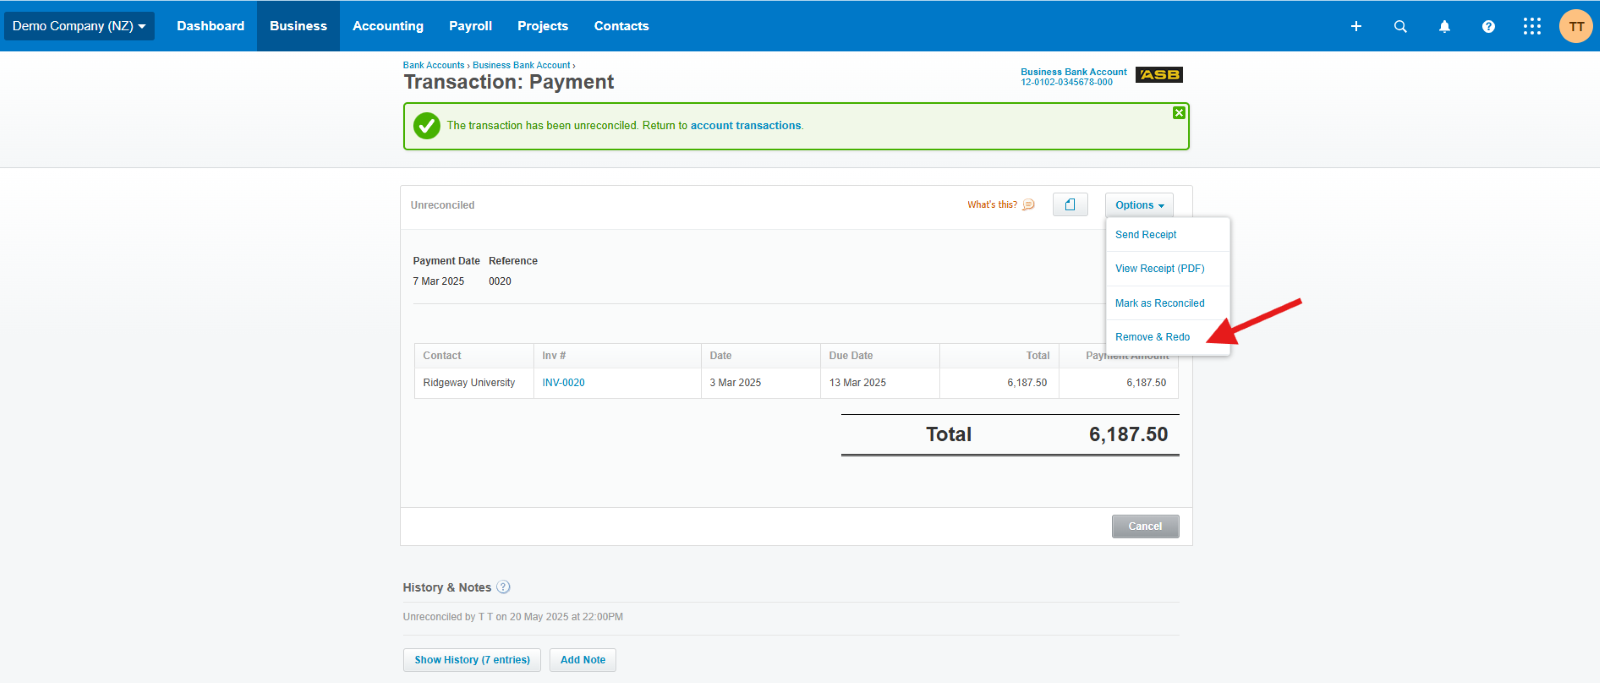
Task: Click the Contact column header
Action: click(442, 355)
